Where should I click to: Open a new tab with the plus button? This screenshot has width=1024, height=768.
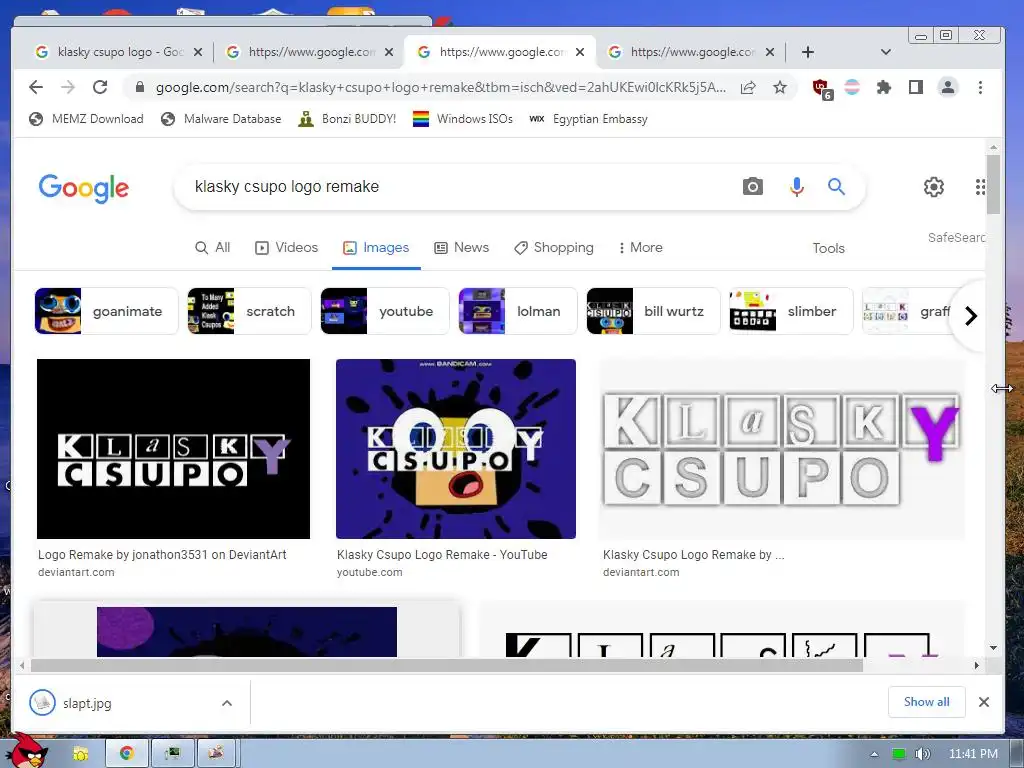[x=808, y=52]
